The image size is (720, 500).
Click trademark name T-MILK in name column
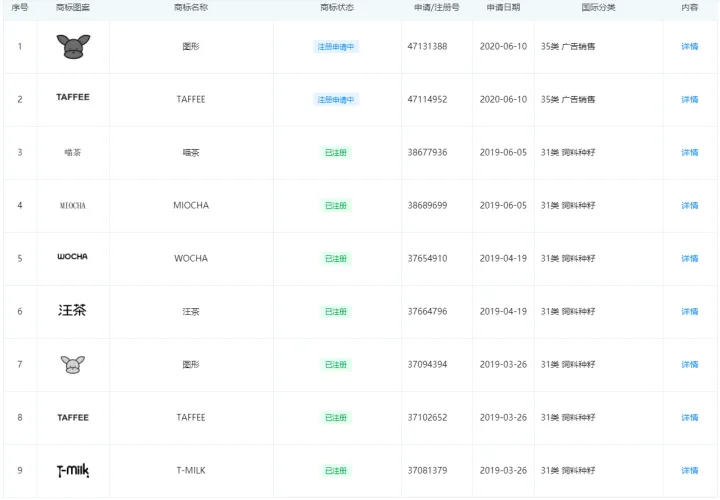pos(191,471)
